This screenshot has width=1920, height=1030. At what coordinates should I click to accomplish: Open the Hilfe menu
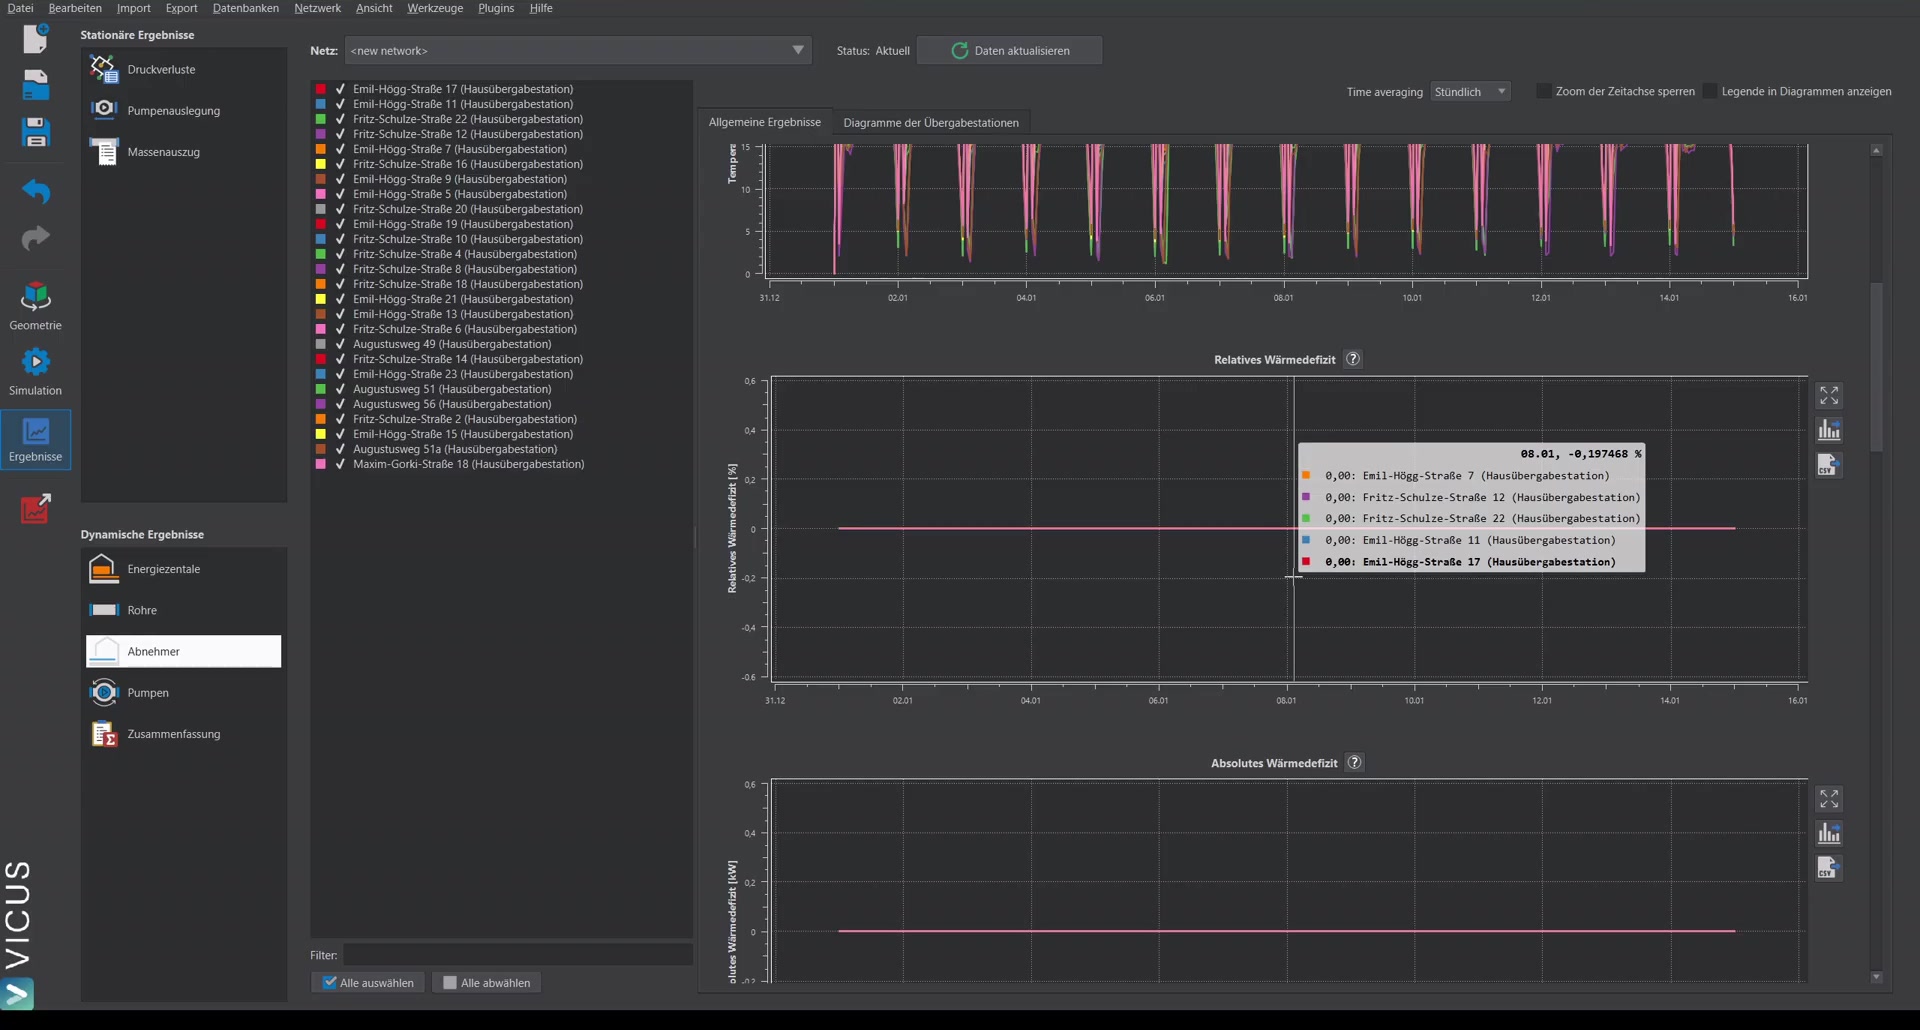pyautogui.click(x=541, y=8)
